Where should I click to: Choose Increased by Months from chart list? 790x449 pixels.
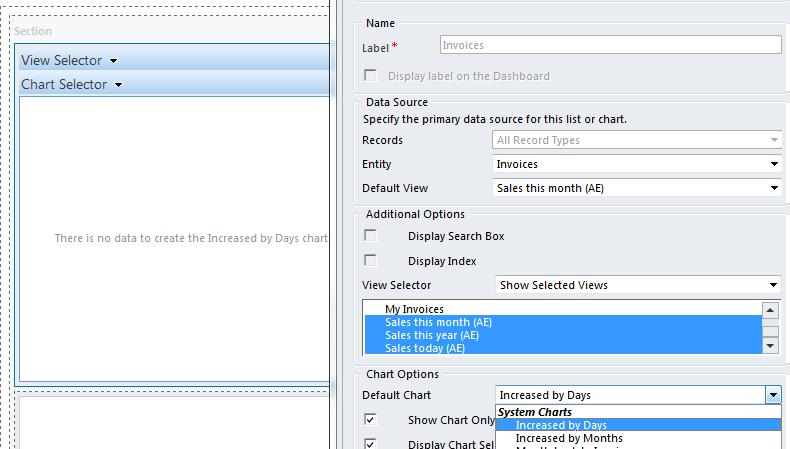pos(569,438)
